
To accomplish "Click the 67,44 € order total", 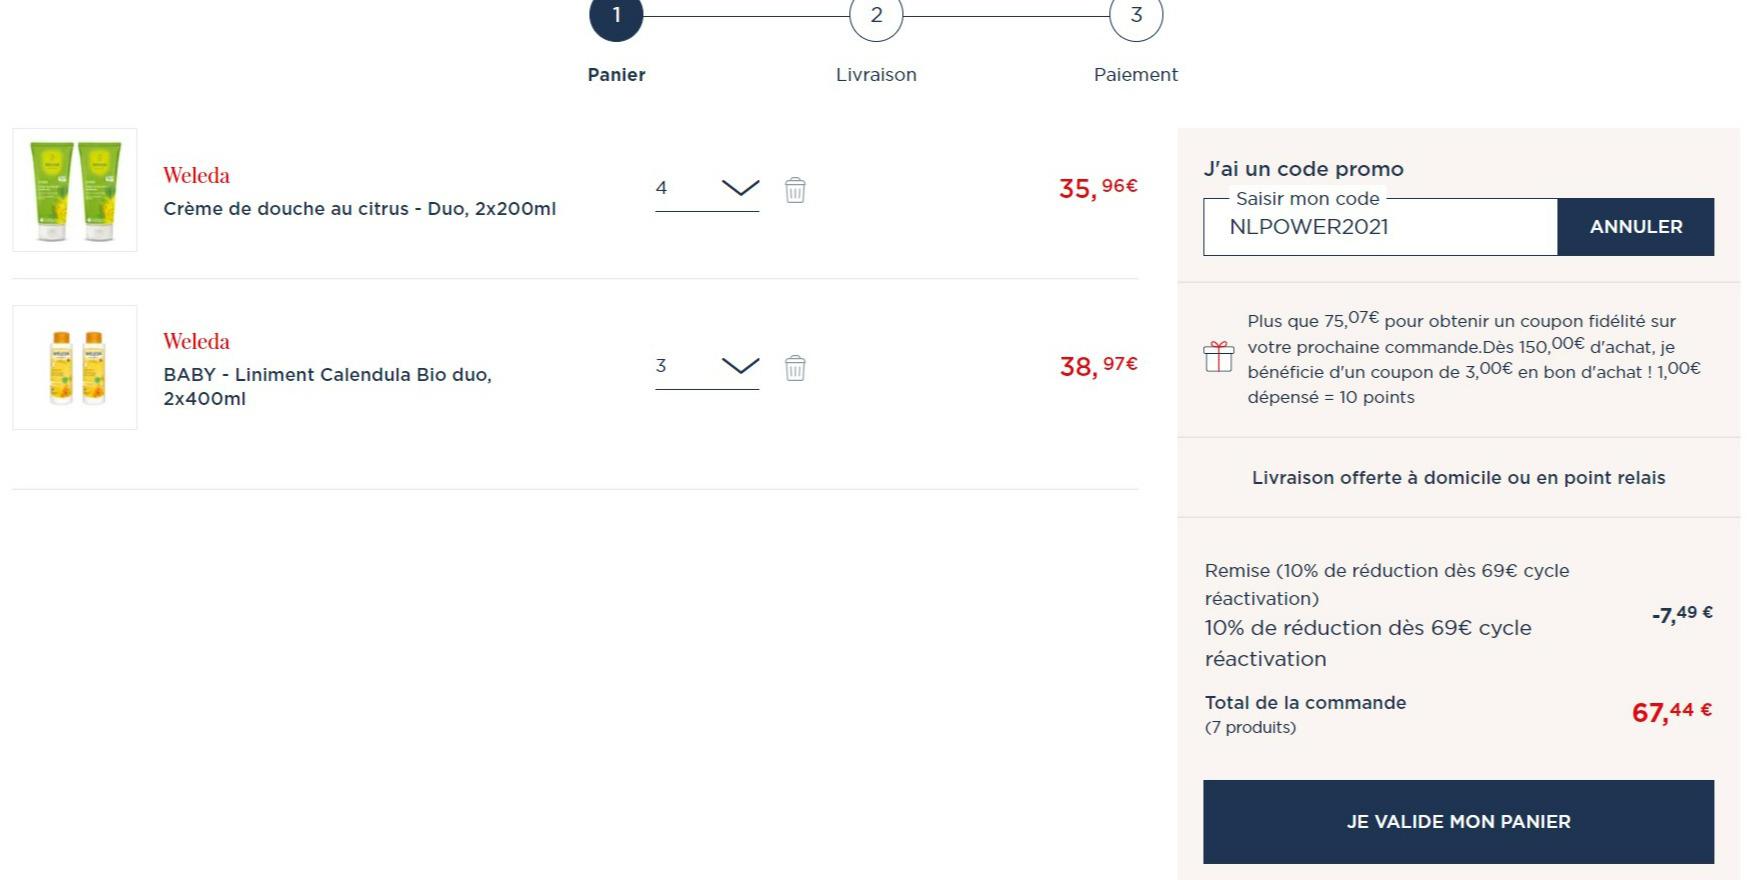I will pos(1671,712).
